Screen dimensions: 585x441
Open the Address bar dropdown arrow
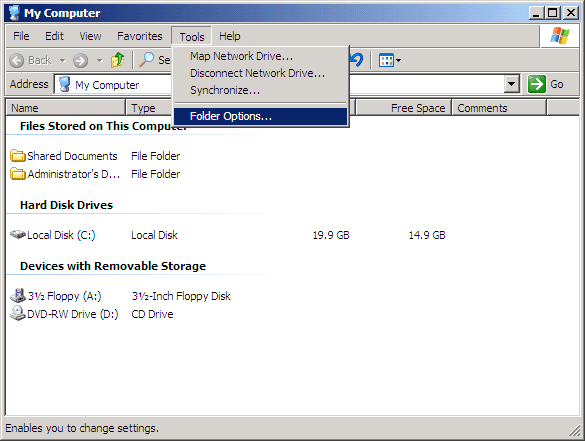(x=512, y=84)
